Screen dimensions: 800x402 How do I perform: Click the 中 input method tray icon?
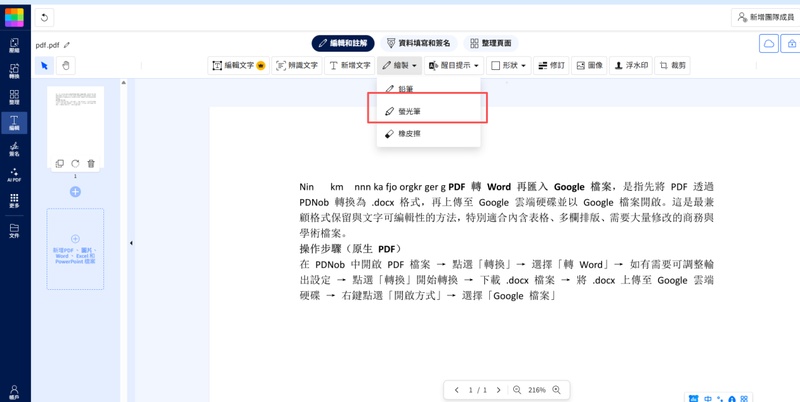coord(708,398)
